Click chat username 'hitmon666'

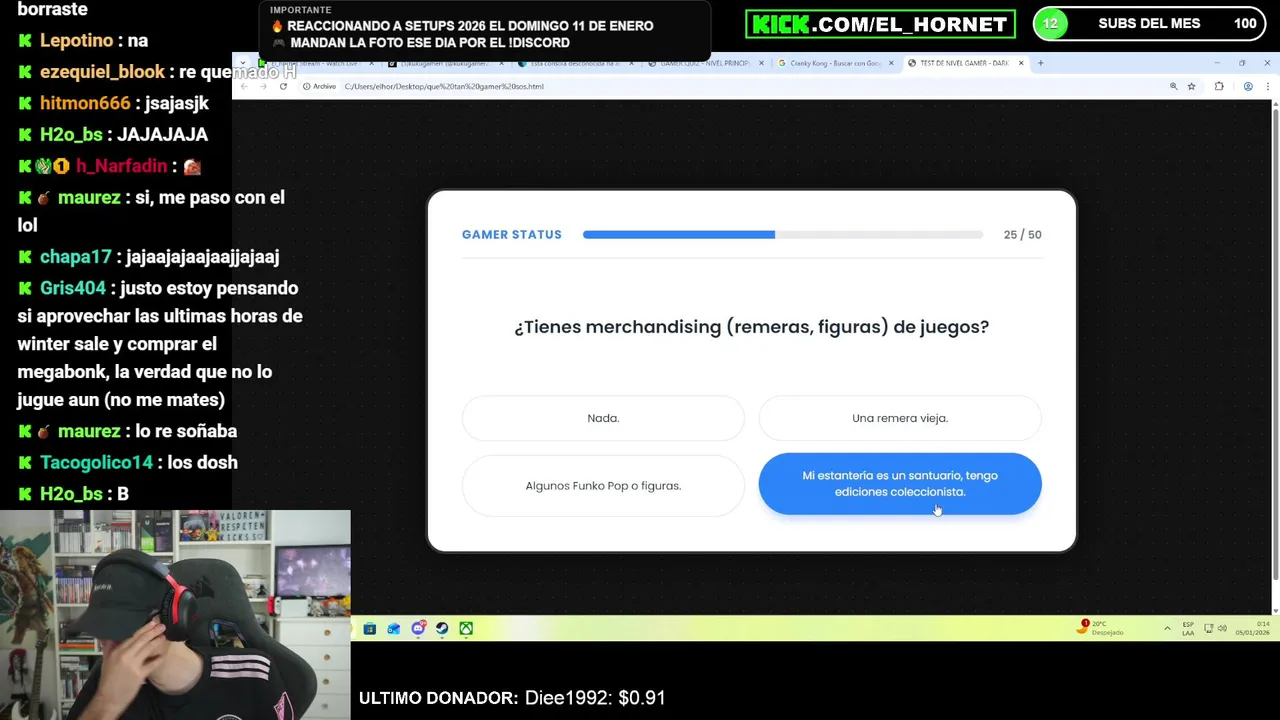pyautogui.click(x=85, y=103)
